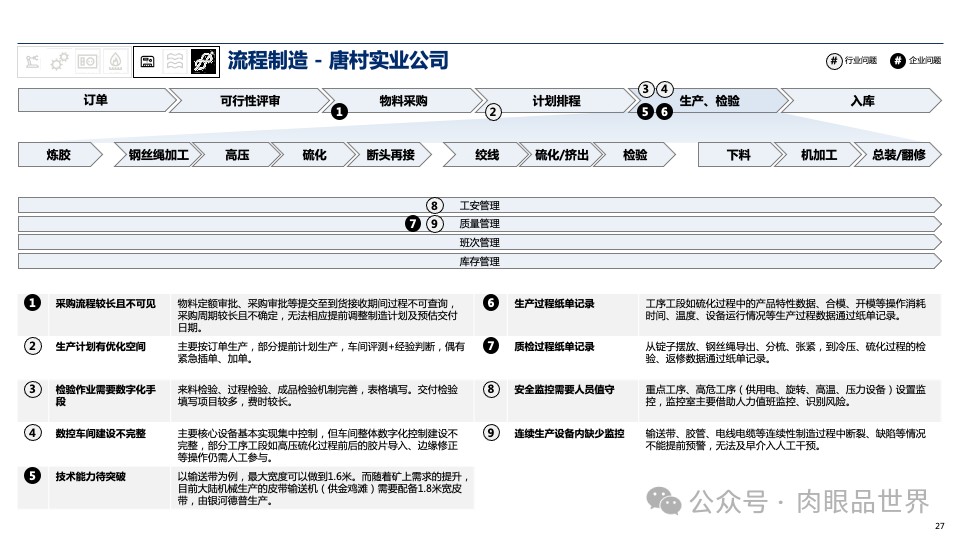Click the 绞线 sub-process arrow
The width and height of the screenshot is (960, 540).
487,155
